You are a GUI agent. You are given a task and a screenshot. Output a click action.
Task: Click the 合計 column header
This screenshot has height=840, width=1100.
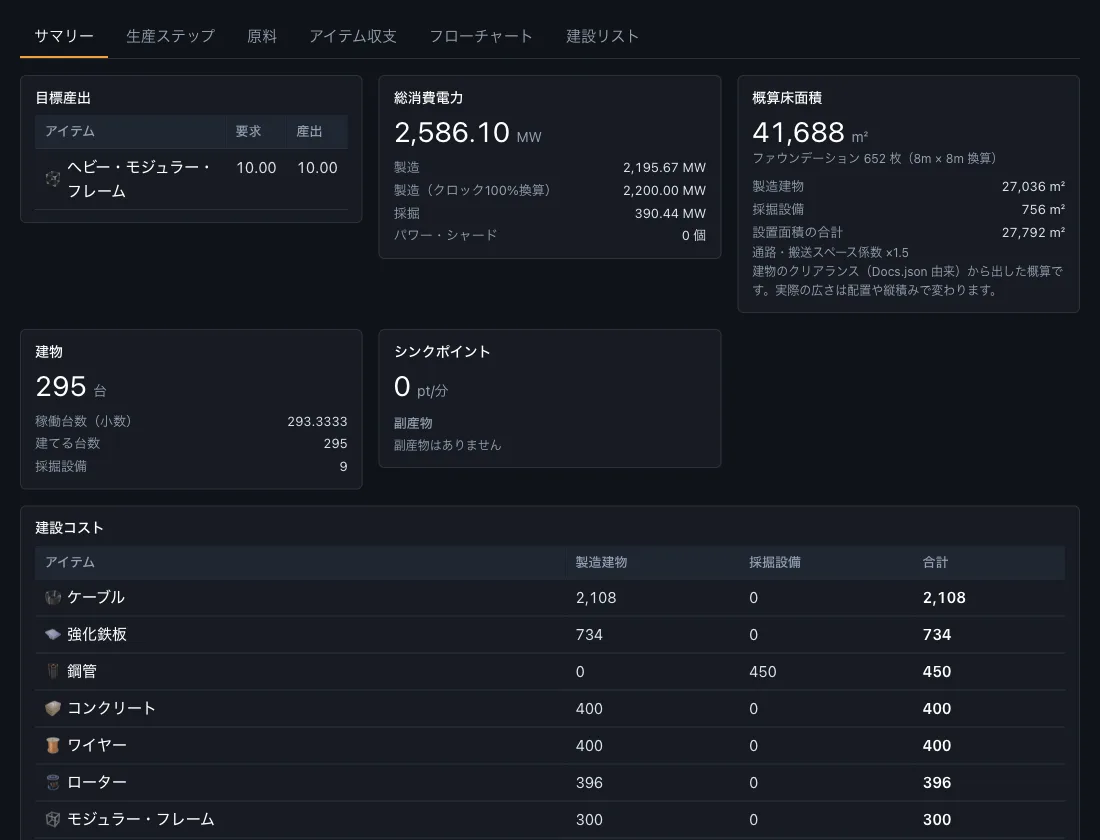click(x=935, y=562)
